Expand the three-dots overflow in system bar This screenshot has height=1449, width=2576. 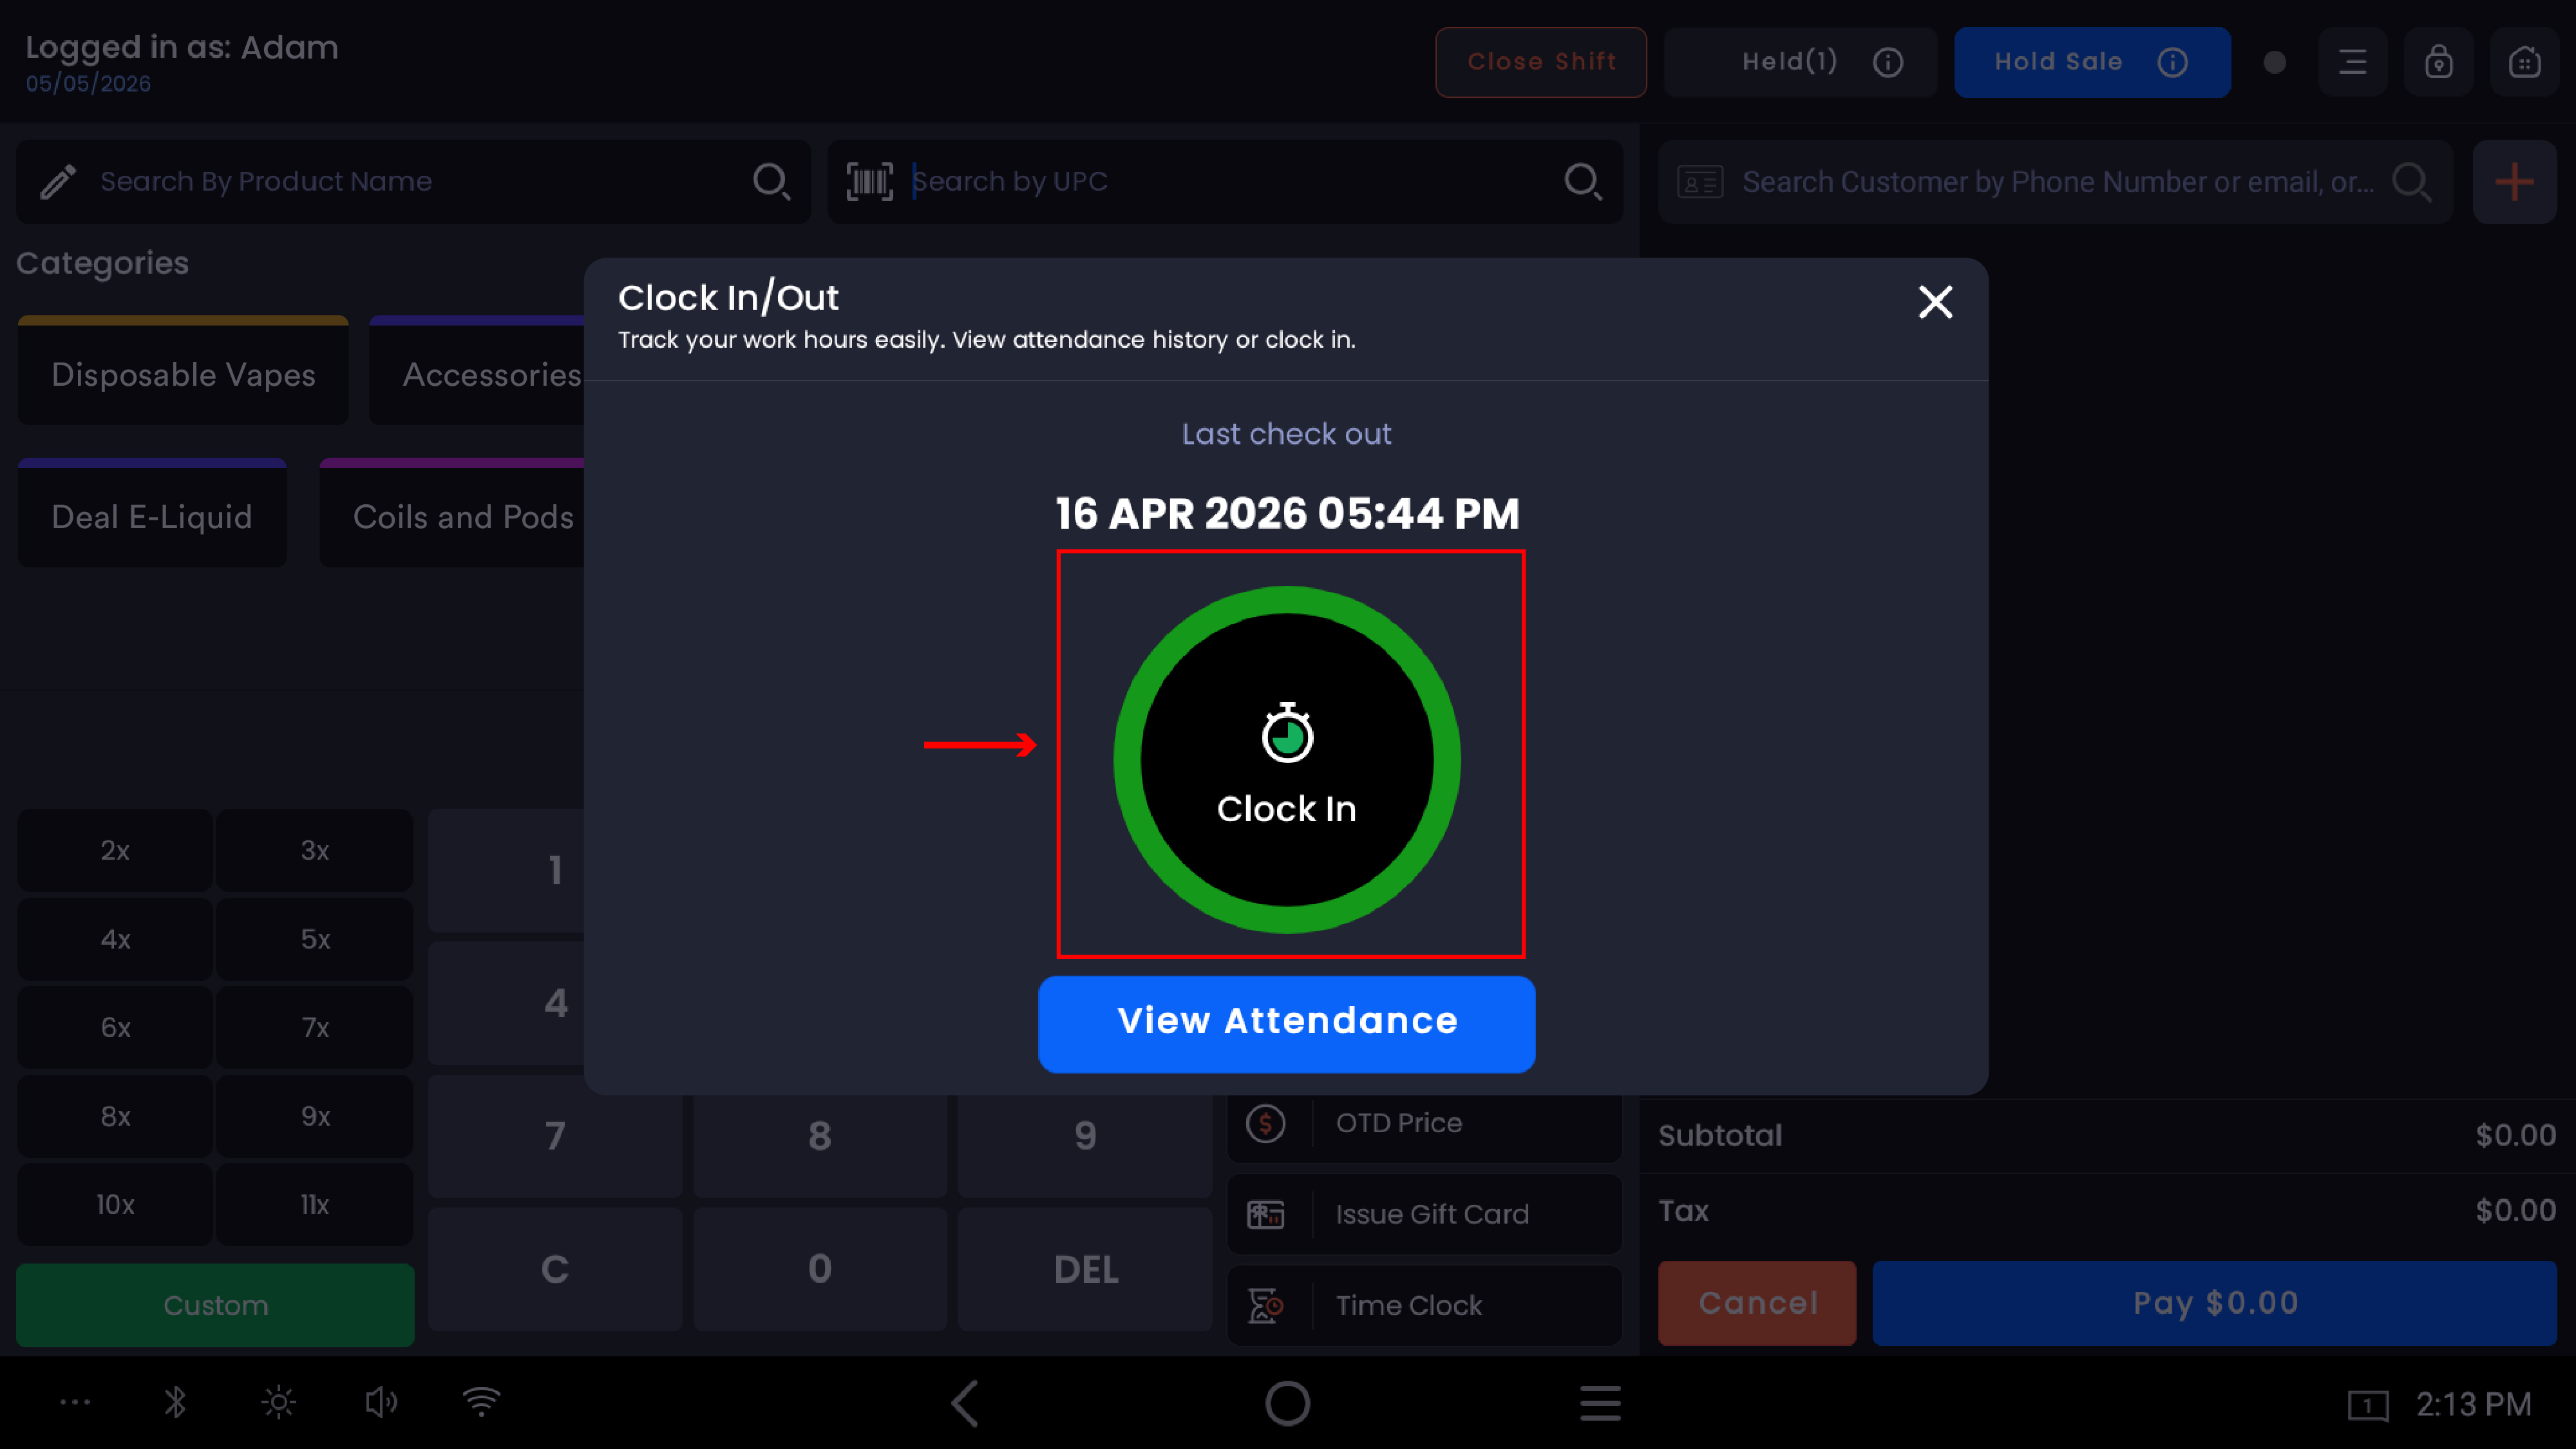75,1402
